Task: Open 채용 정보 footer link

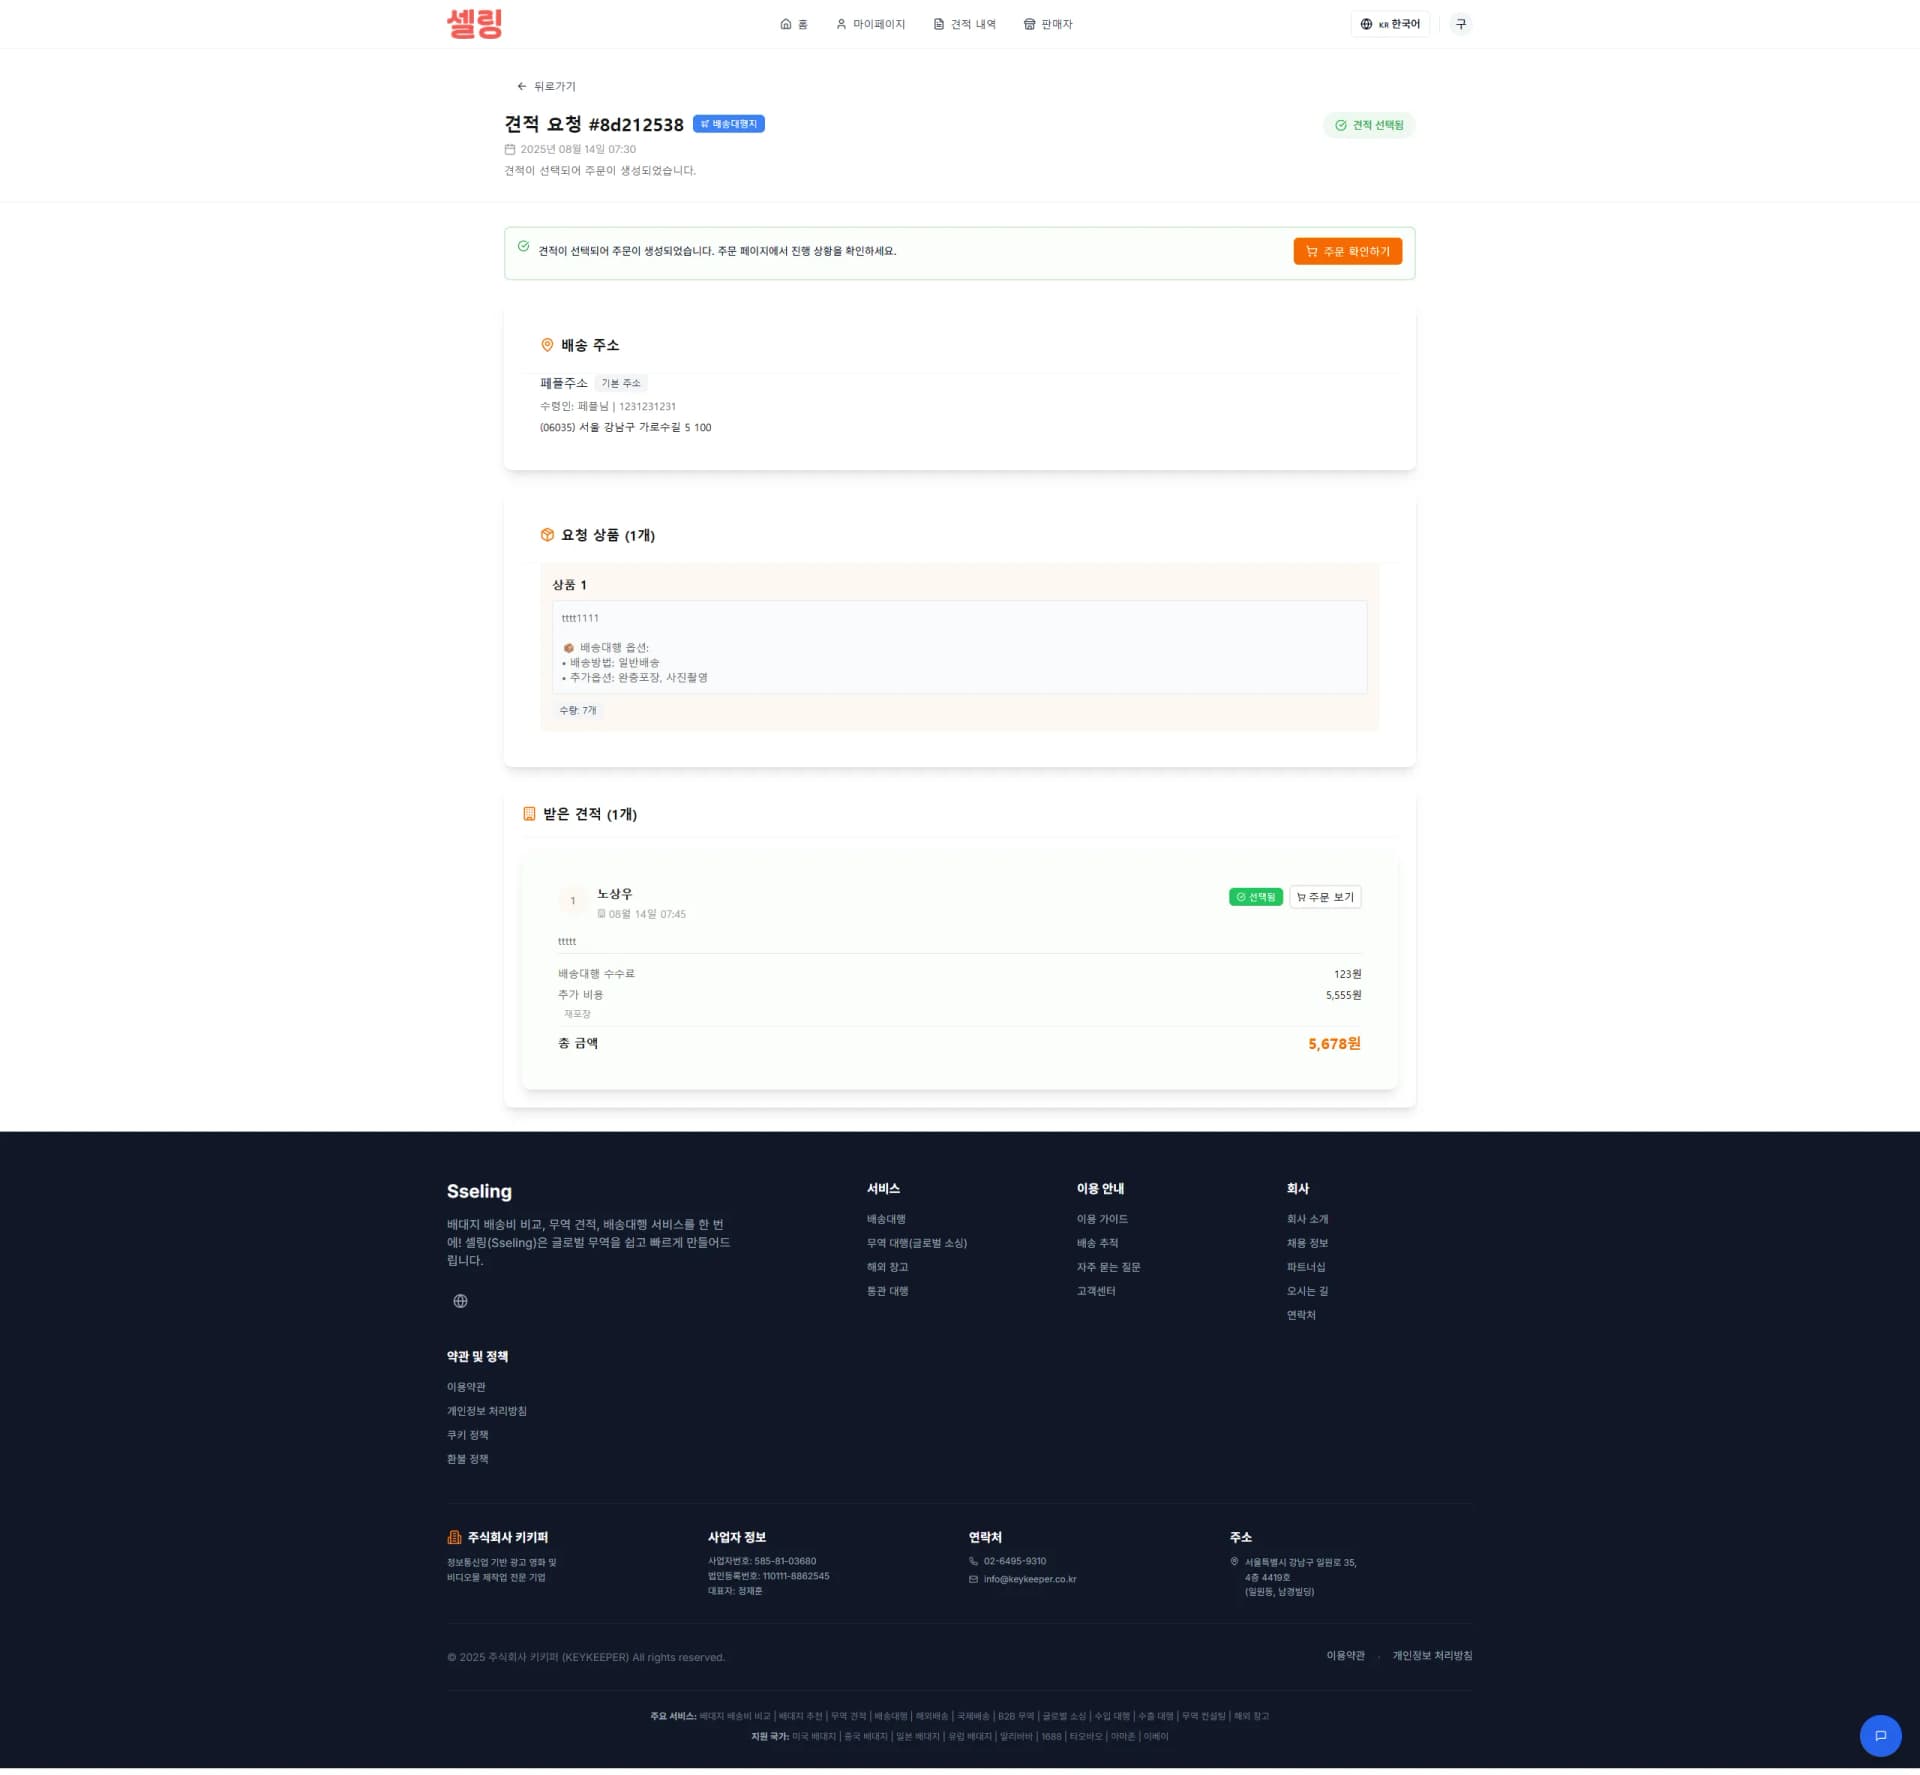Action: tap(1307, 1243)
